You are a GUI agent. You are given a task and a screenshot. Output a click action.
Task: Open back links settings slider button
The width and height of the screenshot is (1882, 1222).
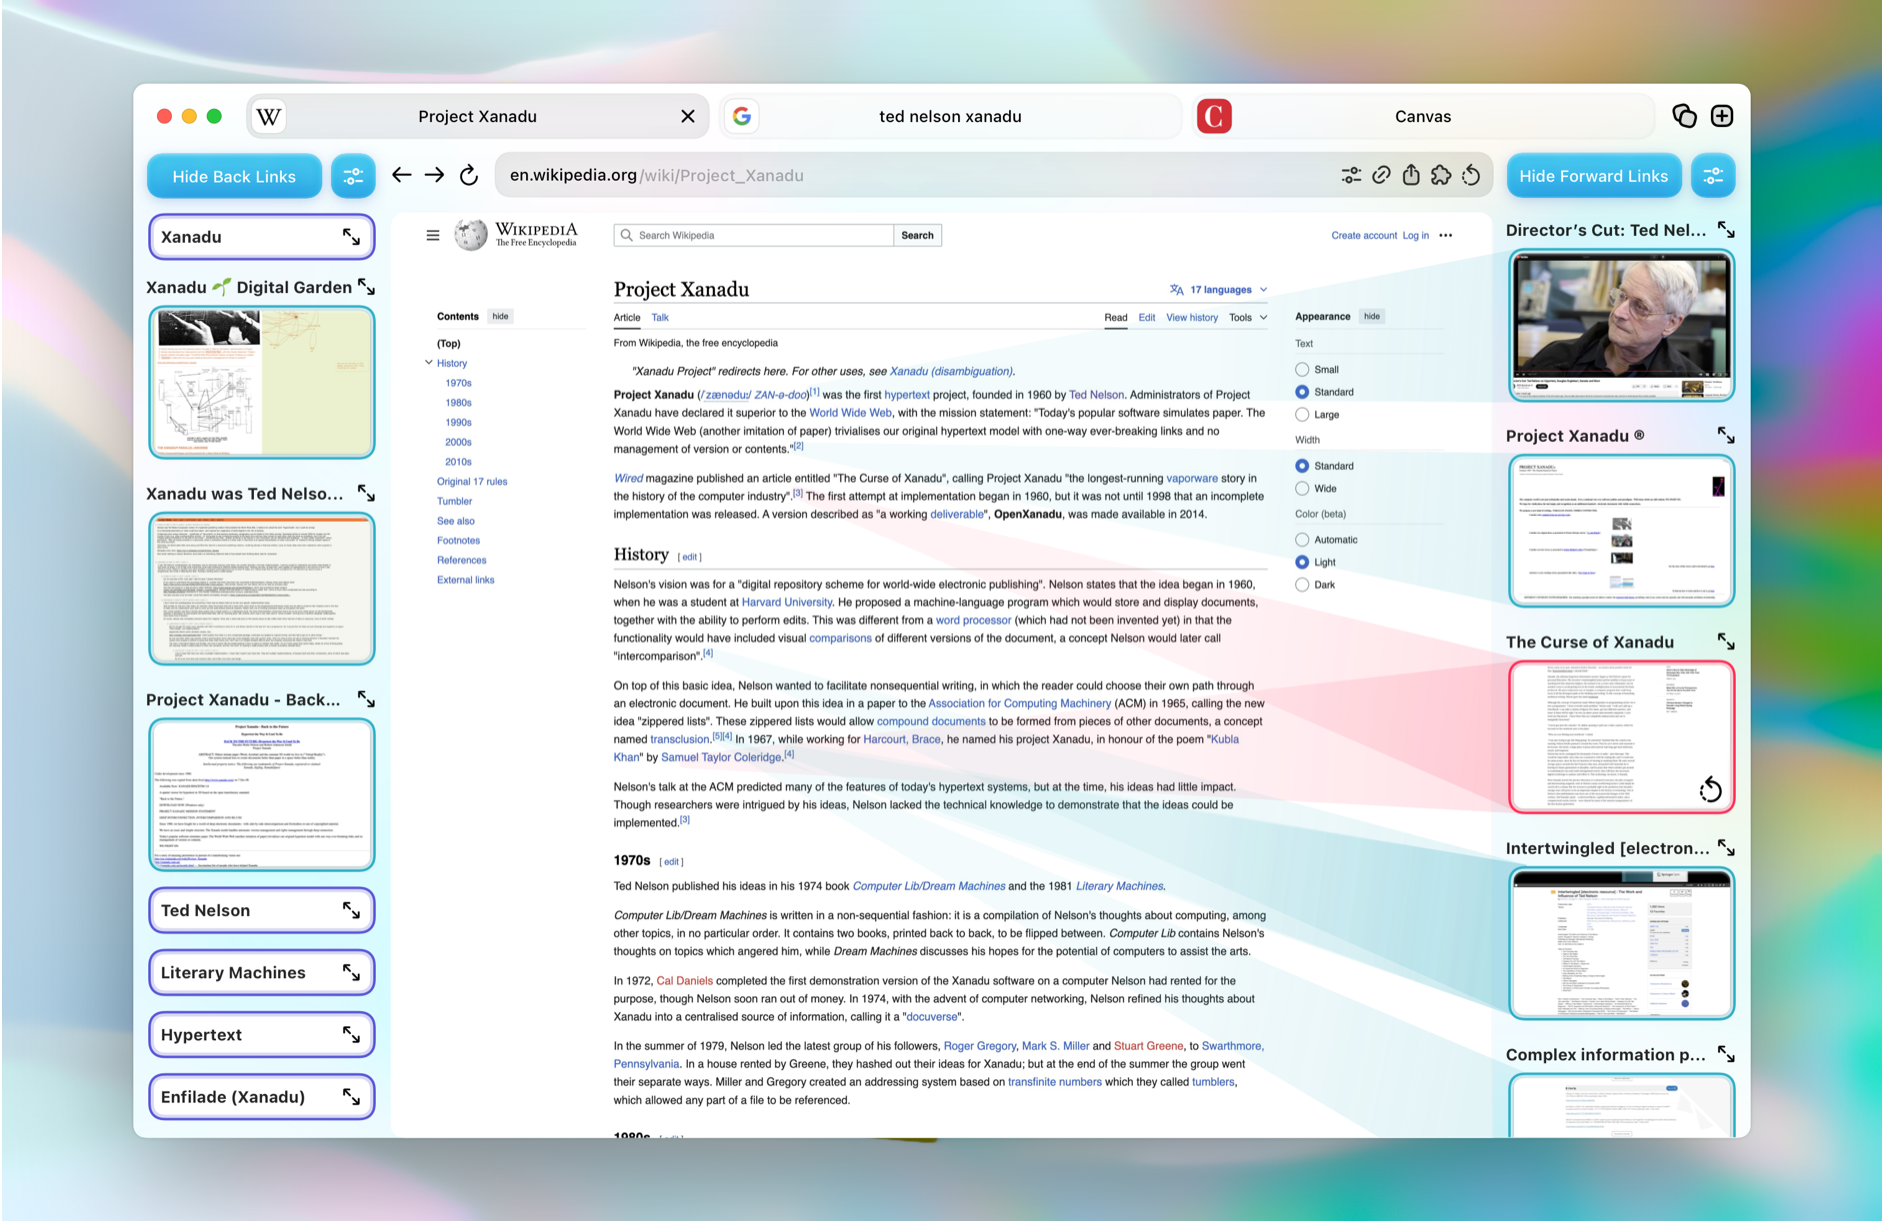pos(353,176)
